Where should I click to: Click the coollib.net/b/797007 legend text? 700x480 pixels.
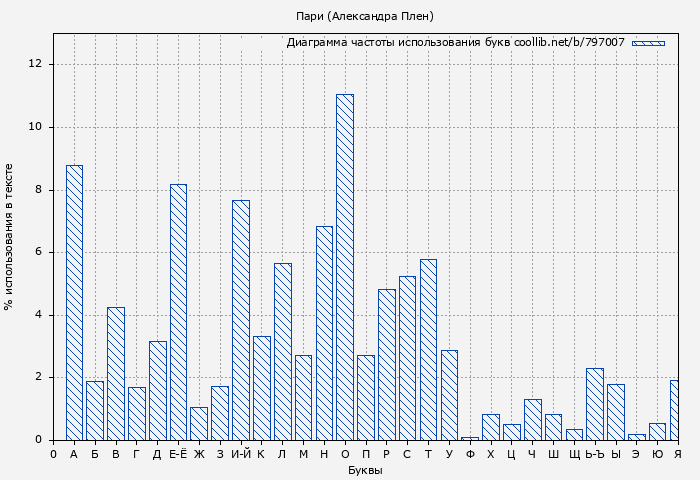tap(455, 43)
